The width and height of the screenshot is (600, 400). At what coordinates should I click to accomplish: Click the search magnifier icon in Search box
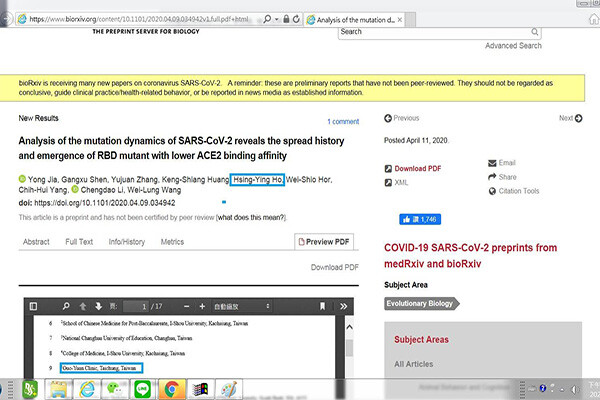[x=535, y=32]
